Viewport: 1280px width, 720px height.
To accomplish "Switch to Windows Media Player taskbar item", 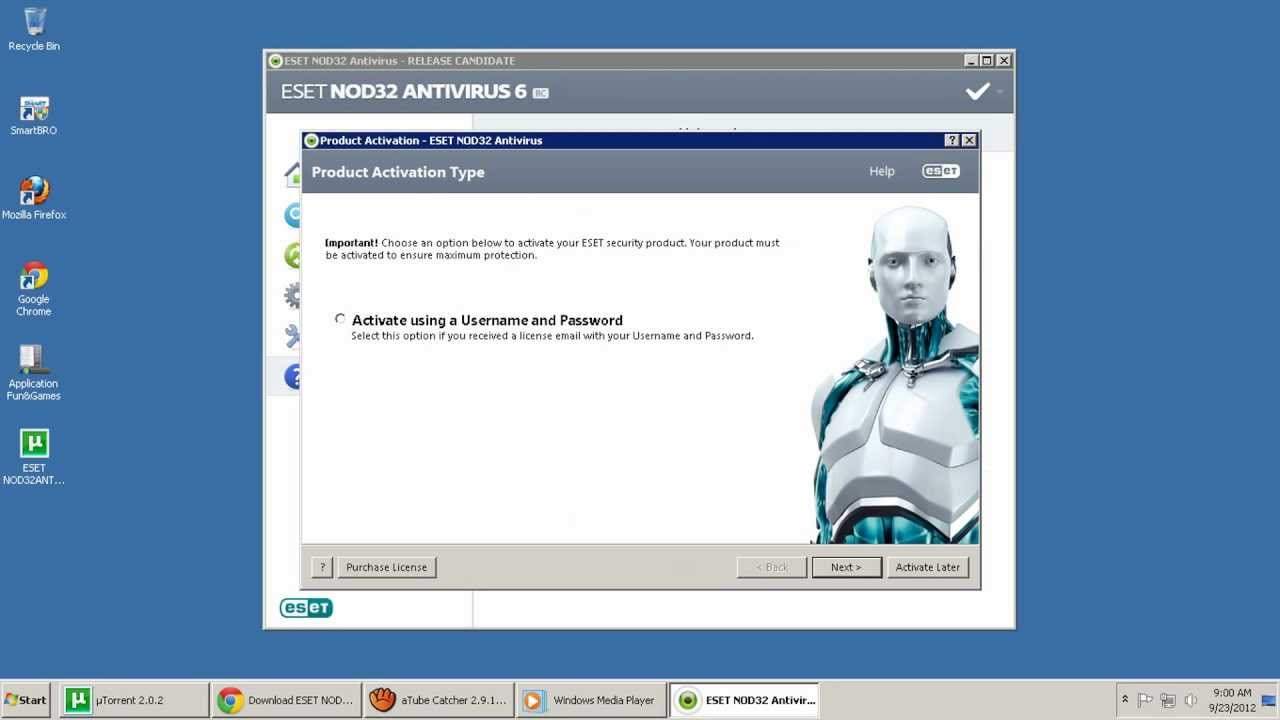I will pos(592,700).
